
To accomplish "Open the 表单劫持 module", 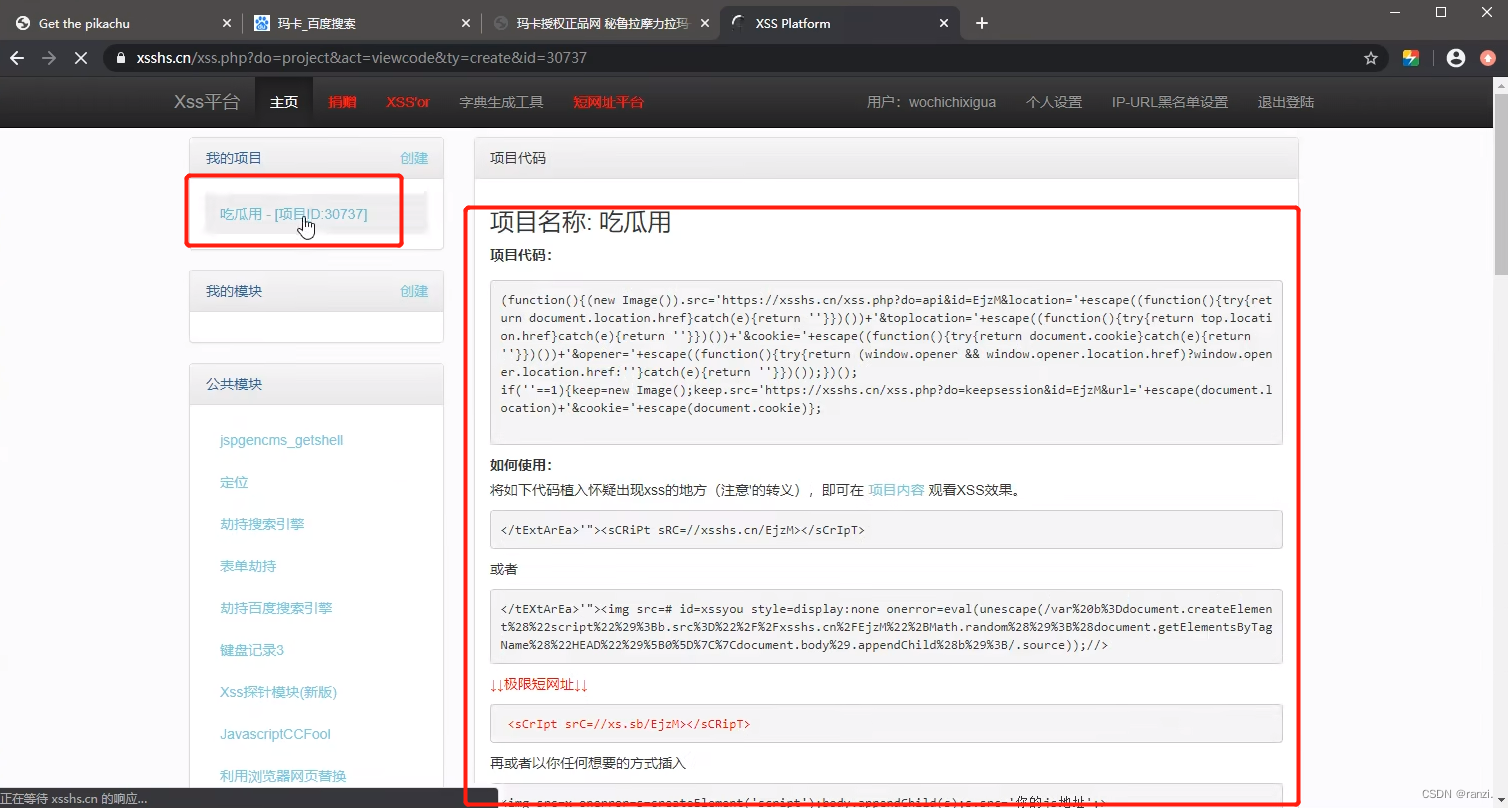I will coord(248,566).
